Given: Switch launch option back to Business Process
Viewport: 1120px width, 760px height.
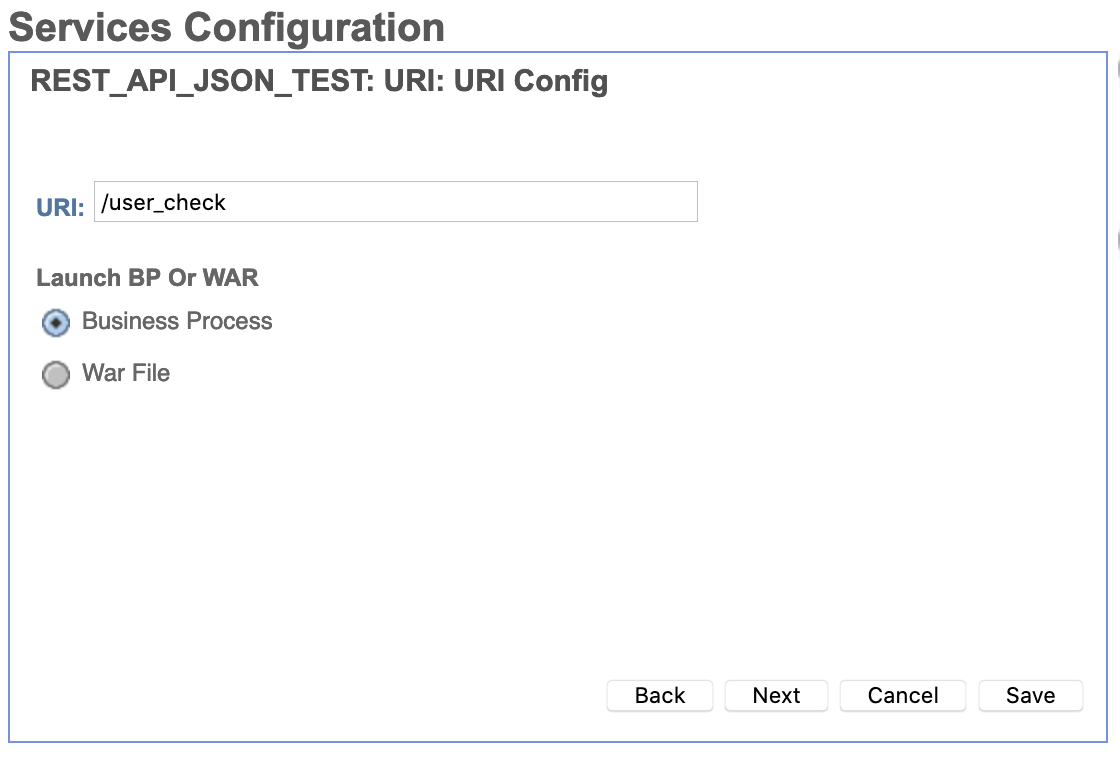Looking at the screenshot, I should (56, 322).
